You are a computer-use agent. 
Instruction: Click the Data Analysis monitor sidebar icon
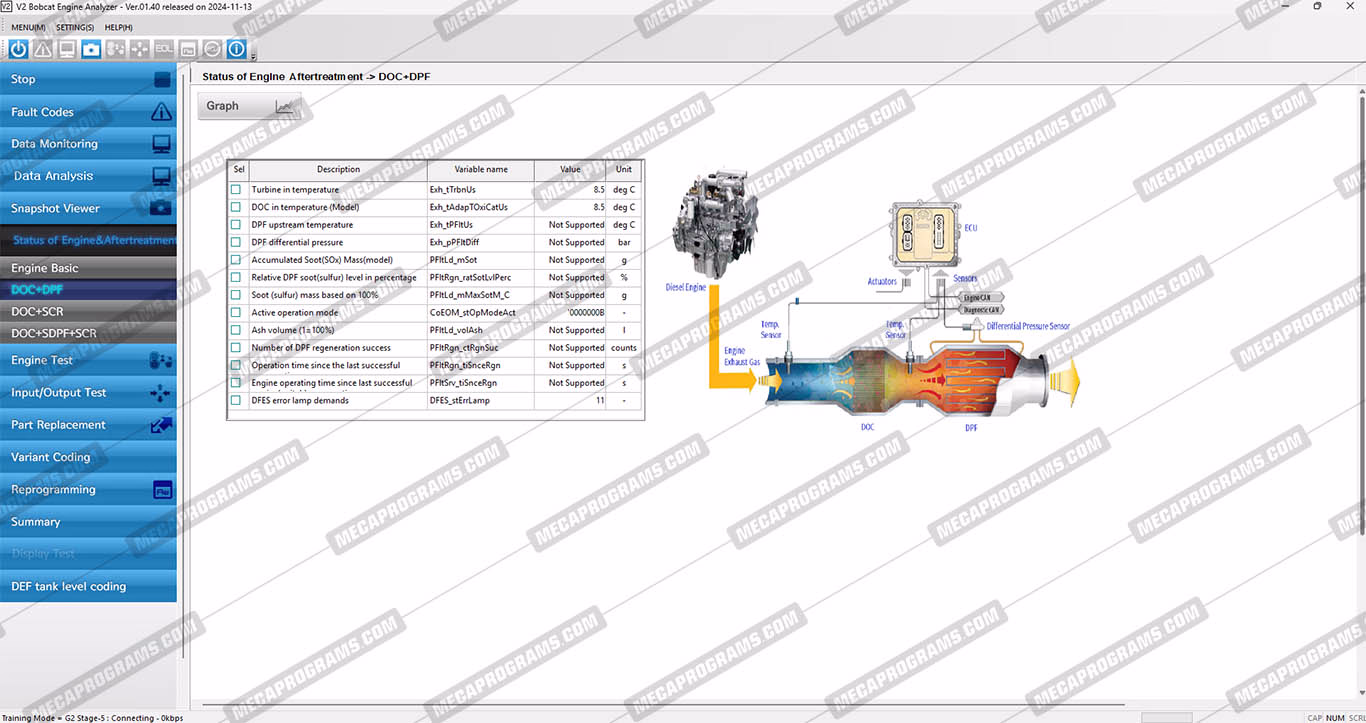(161, 176)
